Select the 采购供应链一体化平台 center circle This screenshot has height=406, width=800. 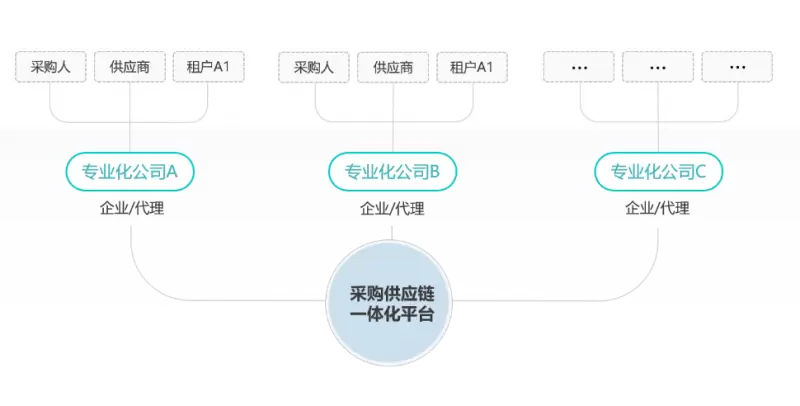click(389, 302)
